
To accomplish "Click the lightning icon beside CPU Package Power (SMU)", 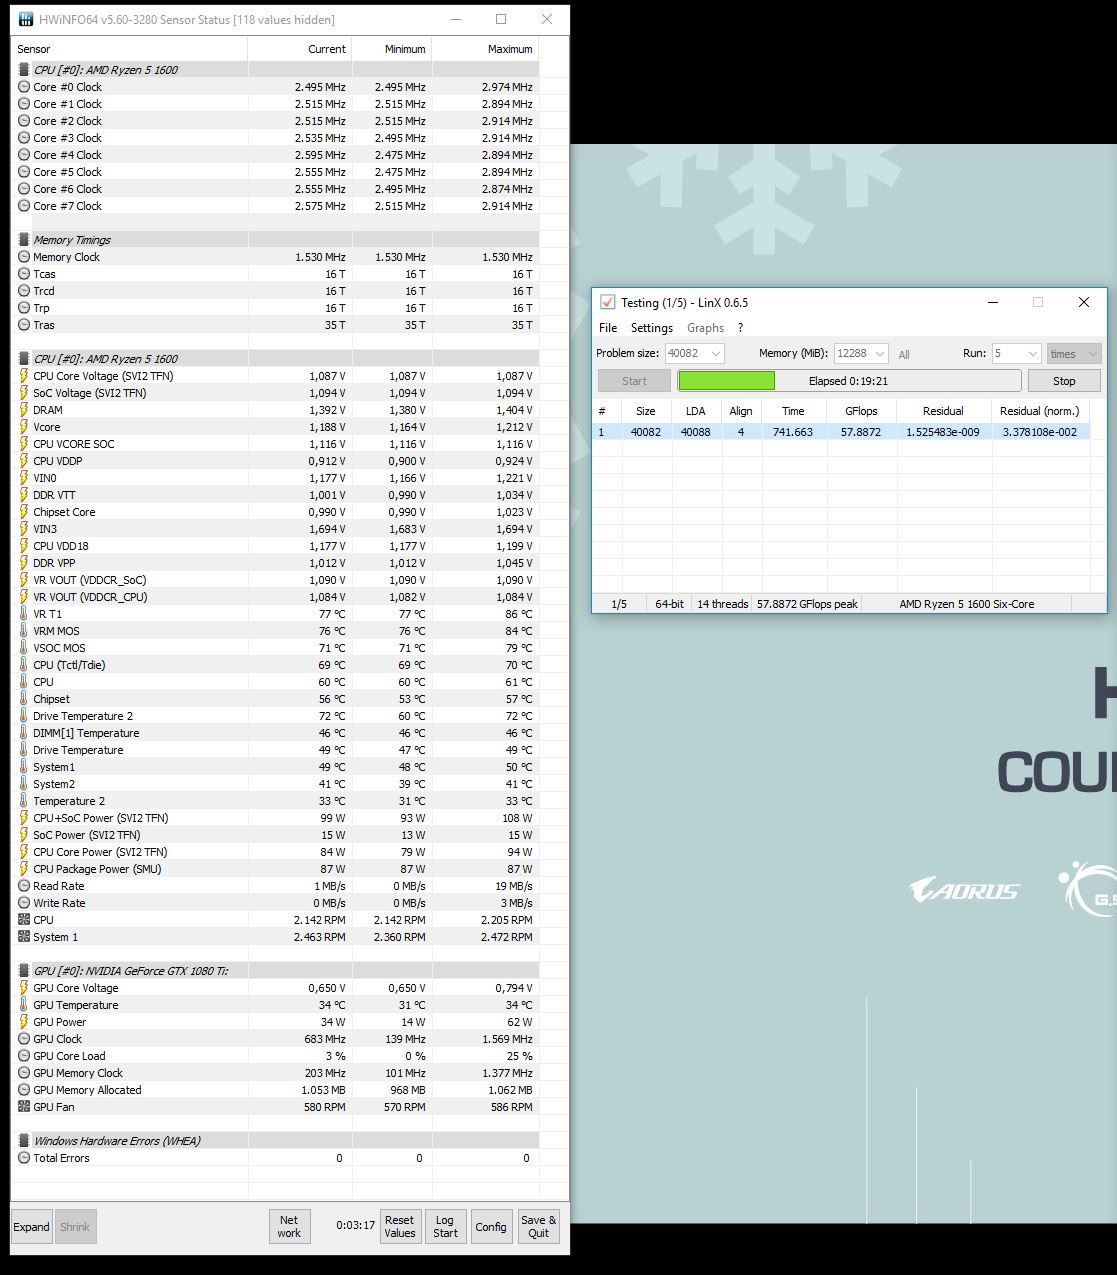I will pos(24,869).
